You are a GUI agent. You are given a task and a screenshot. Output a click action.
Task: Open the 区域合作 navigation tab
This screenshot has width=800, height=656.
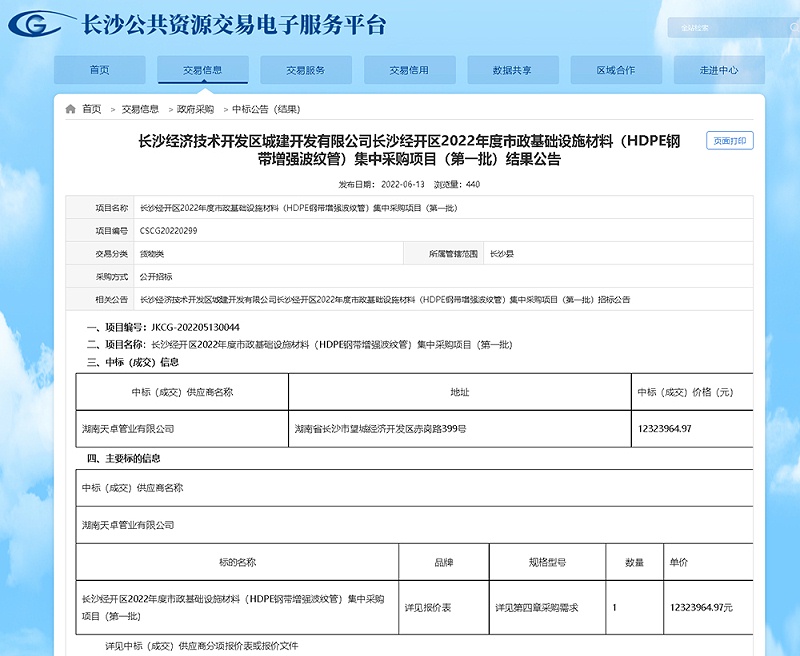coord(613,69)
